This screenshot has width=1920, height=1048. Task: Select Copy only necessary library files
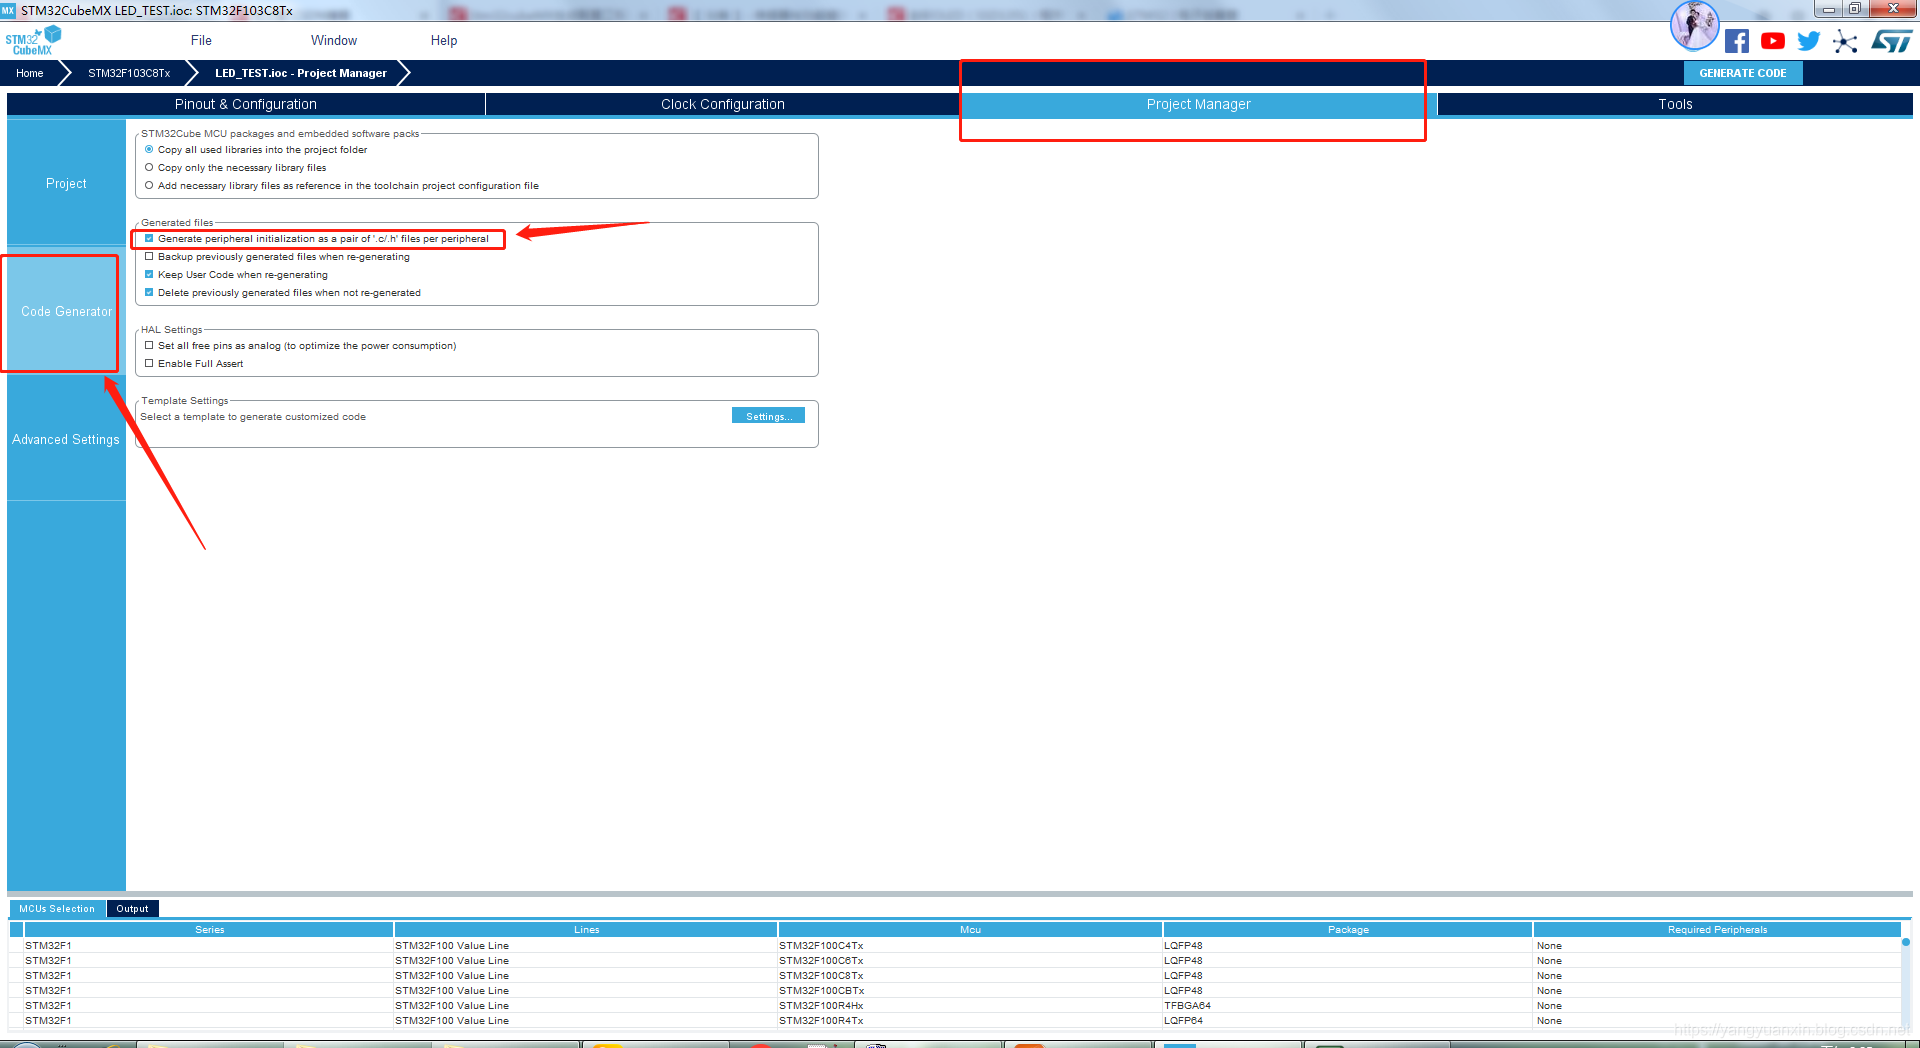click(149, 168)
